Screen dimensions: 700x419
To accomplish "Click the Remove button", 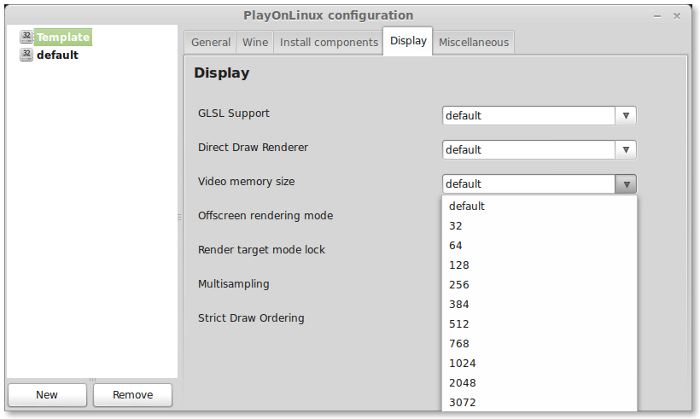I will tap(133, 395).
